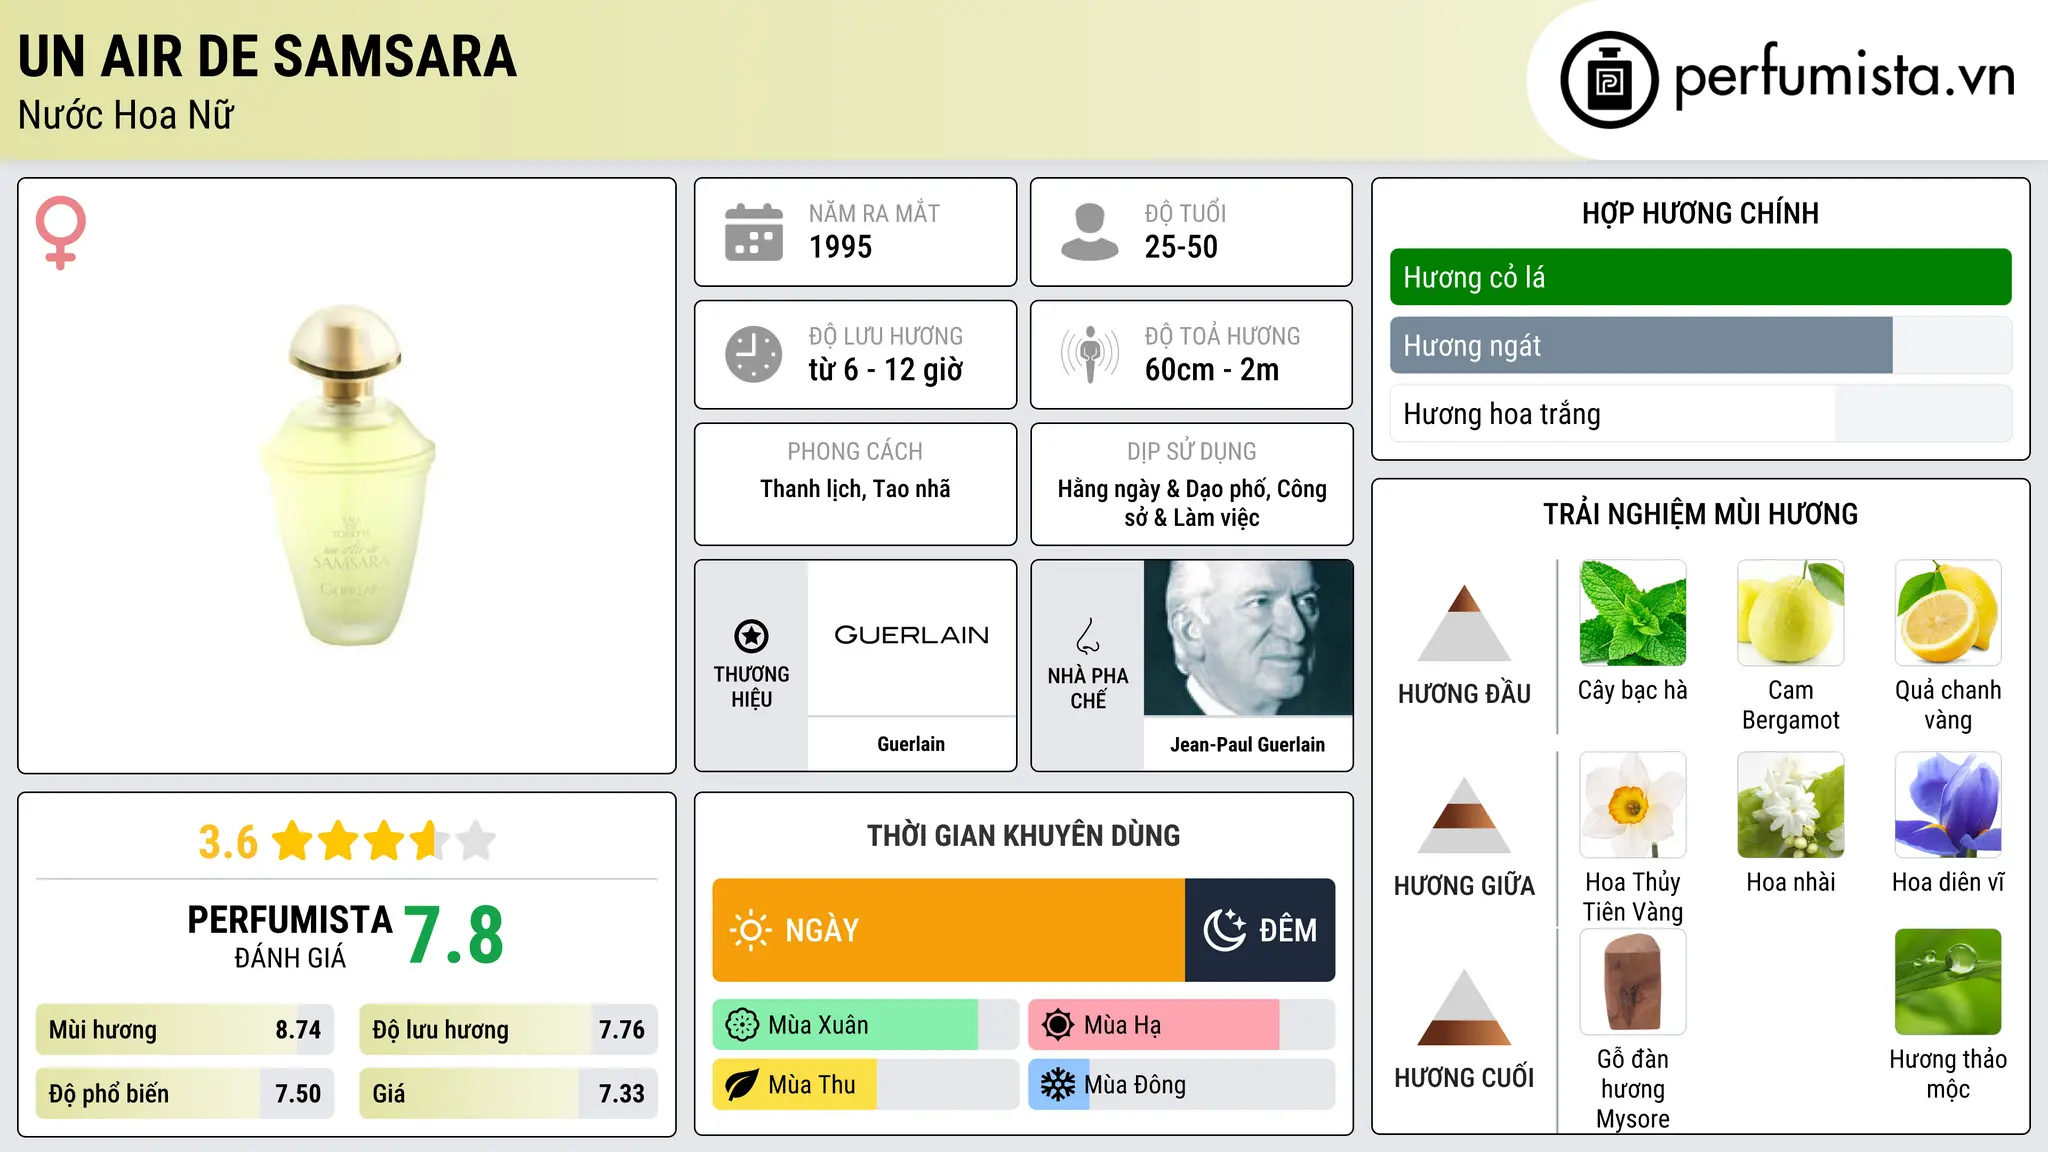Click the green Hương cỏ lá accord bar
This screenshot has width=2048, height=1152.
pos(1700,277)
